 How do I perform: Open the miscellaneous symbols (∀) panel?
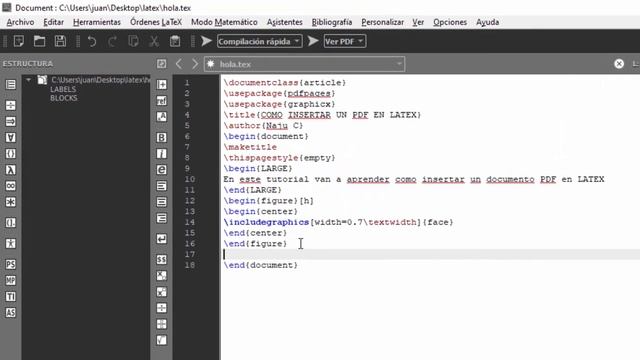pyautogui.click(x=11, y=138)
